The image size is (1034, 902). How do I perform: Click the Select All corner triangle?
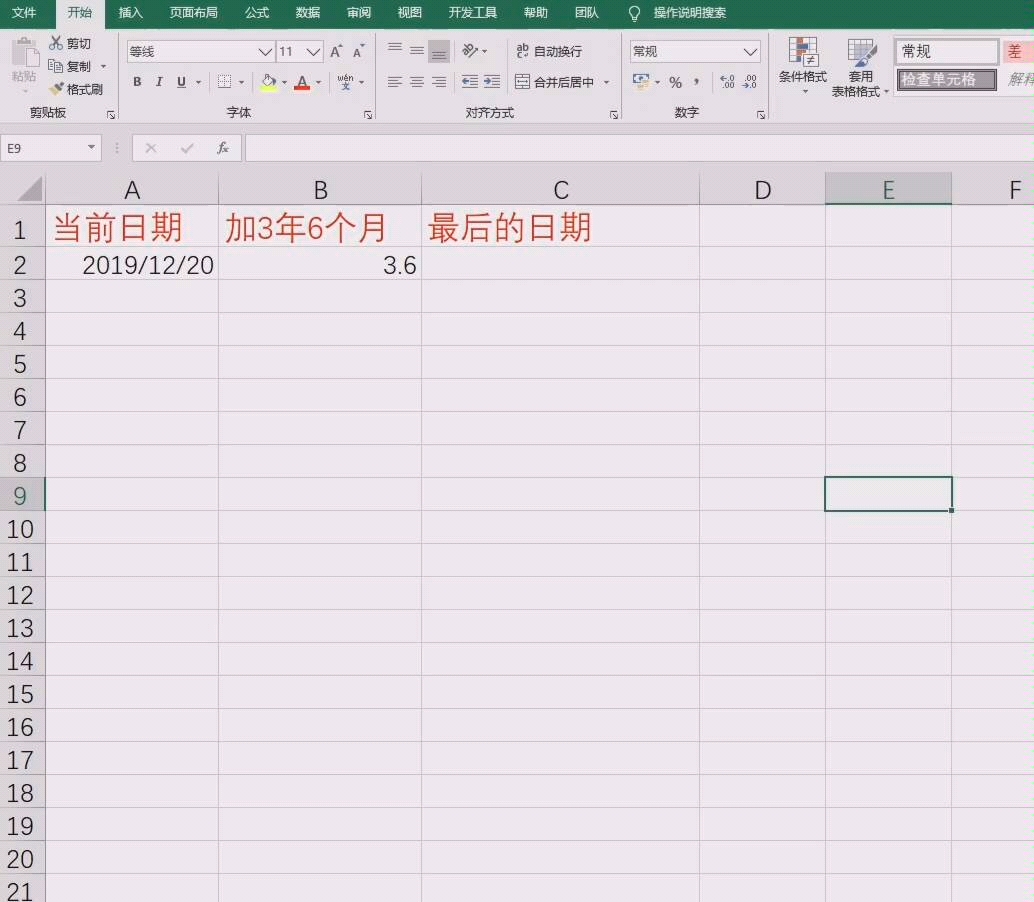tap(30, 189)
